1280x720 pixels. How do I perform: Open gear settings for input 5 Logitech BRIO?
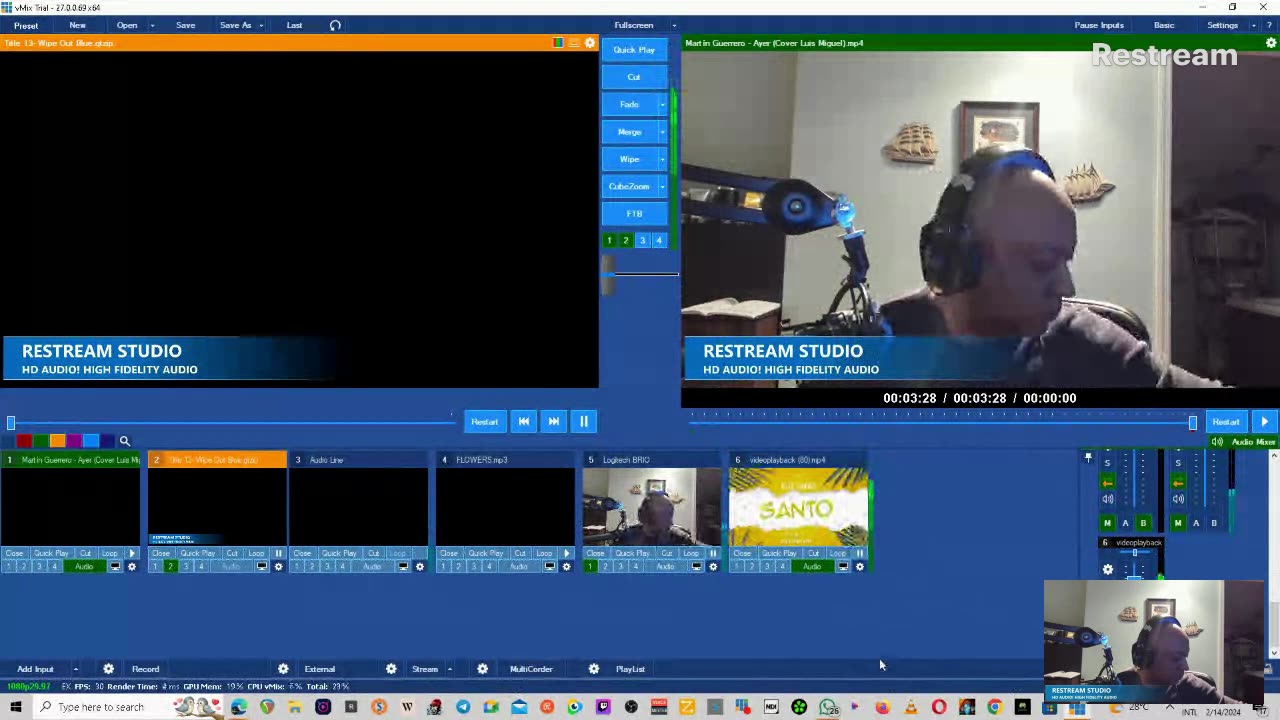pos(713,567)
